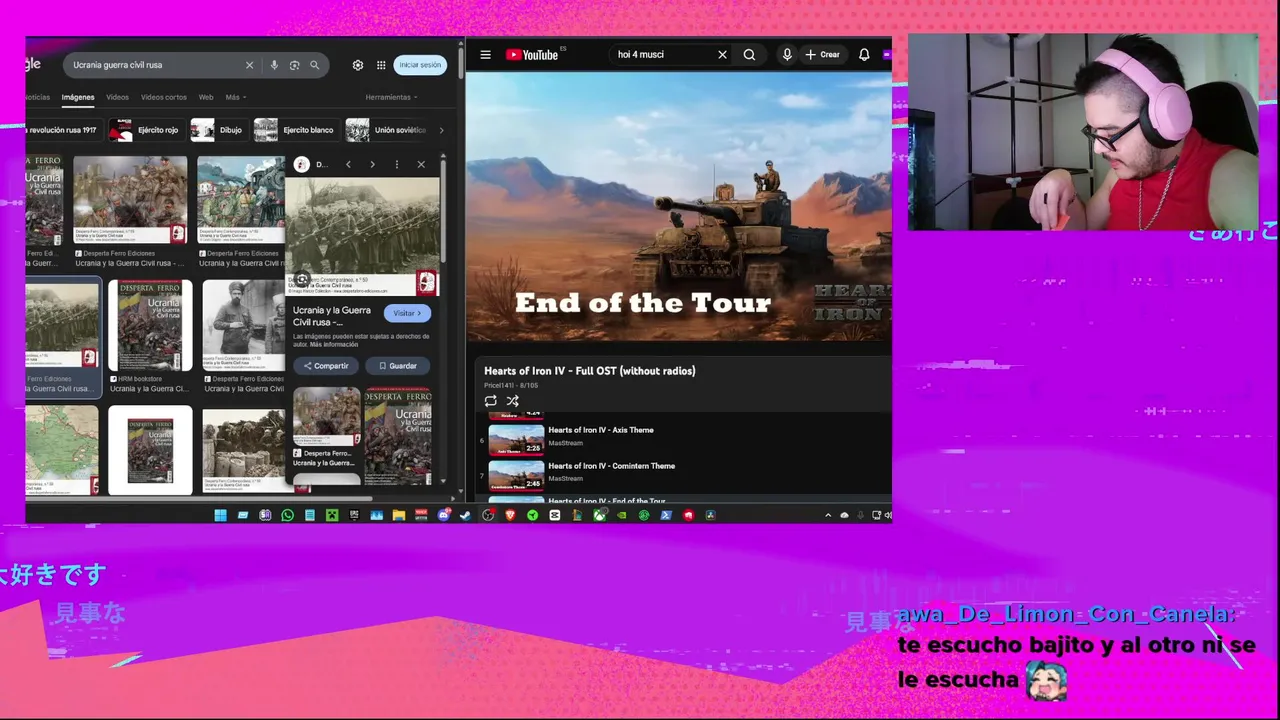Viewport: 1280px width, 720px height.
Task: Click the Visitar button in preview
Action: [407, 313]
